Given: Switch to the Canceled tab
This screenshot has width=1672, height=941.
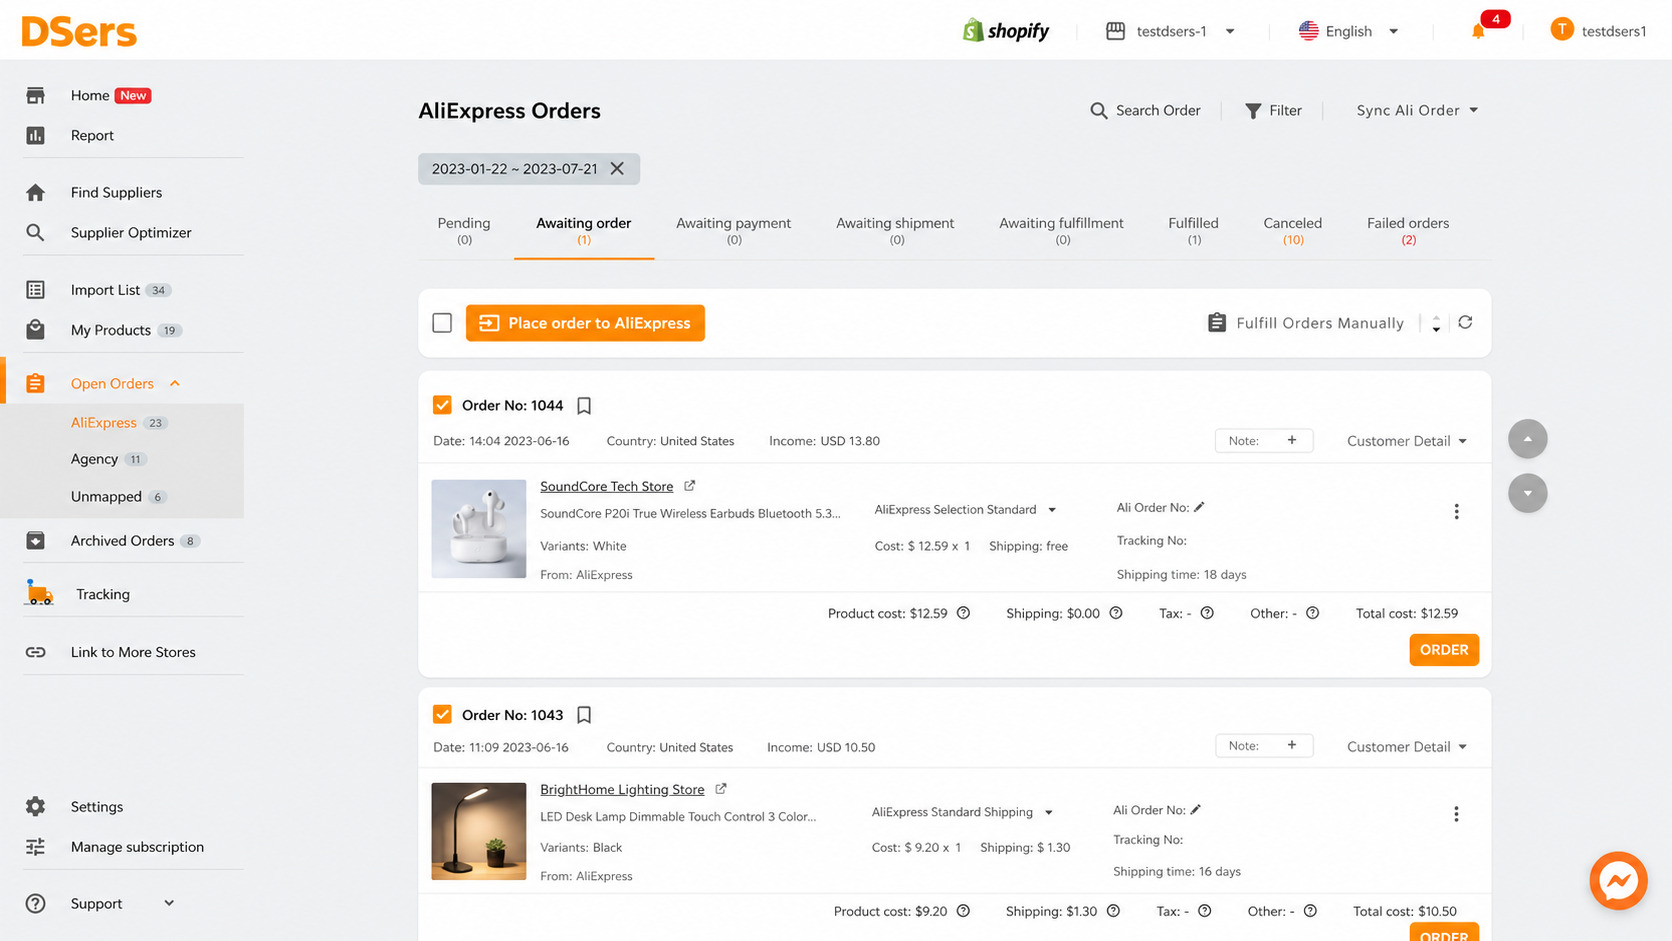Looking at the screenshot, I should point(1292,230).
